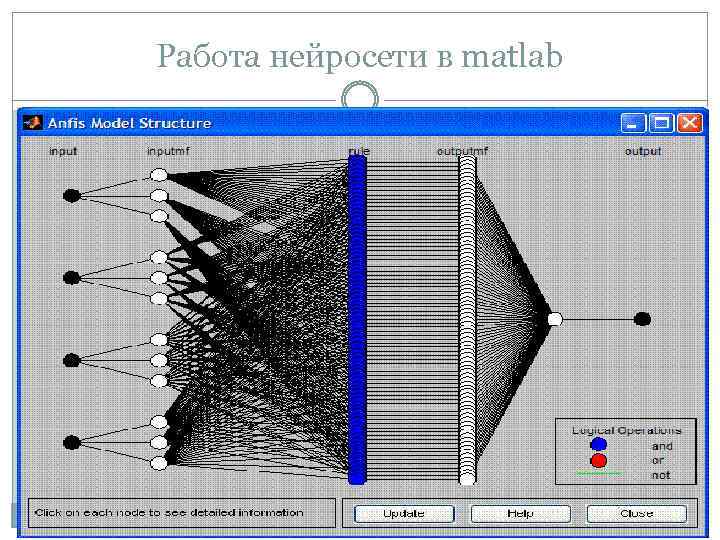This screenshot has width=720, height=540.
Task: Click the middle inputmf node of first input
Action: 159,196
